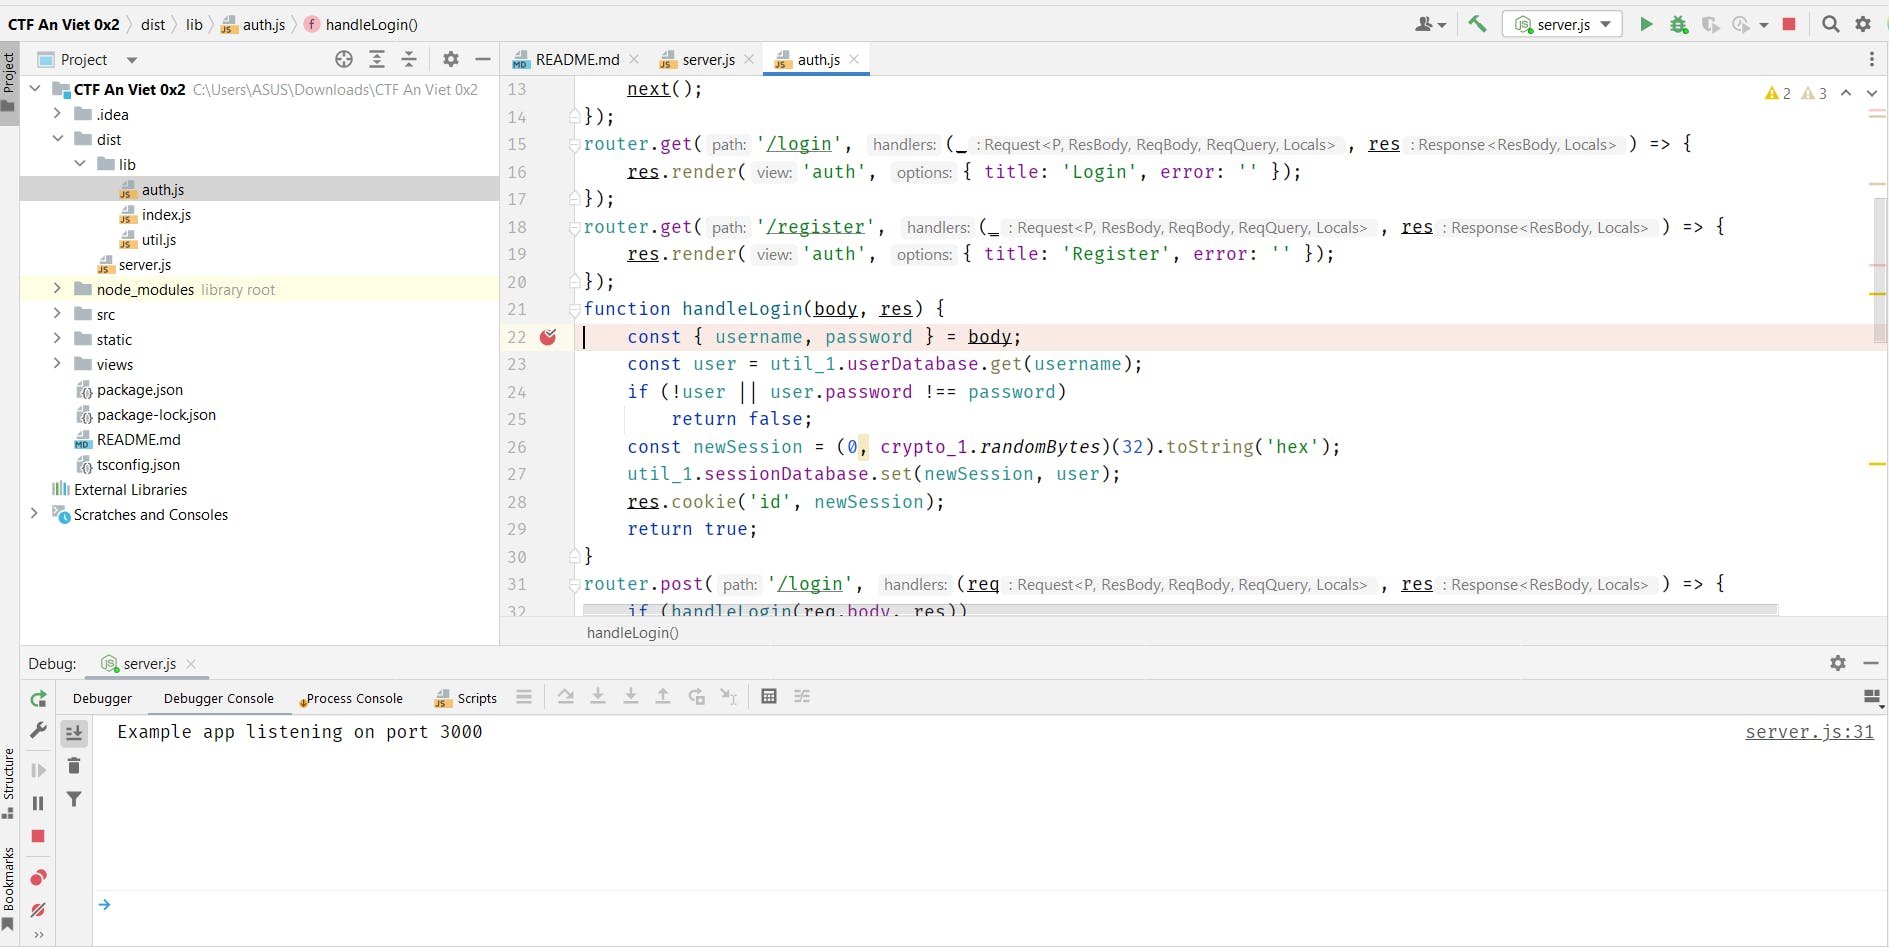Viewport: 1889px width, 947px height.
Task: Run server.js with the green play button
Action: coord(1646,24)
